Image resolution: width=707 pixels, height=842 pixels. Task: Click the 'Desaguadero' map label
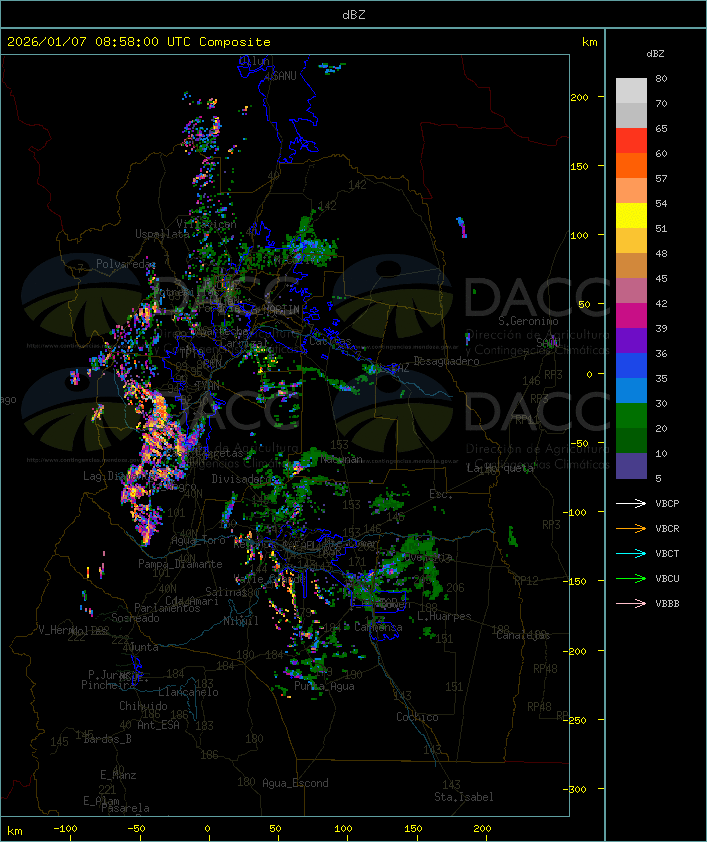pos(446,361)
